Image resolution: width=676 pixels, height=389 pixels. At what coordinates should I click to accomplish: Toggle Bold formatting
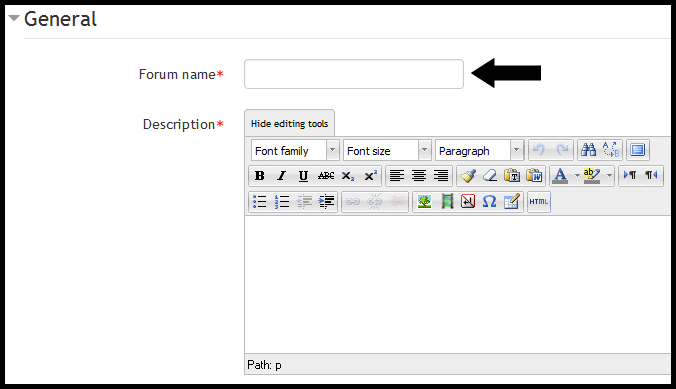coord(260,176)
